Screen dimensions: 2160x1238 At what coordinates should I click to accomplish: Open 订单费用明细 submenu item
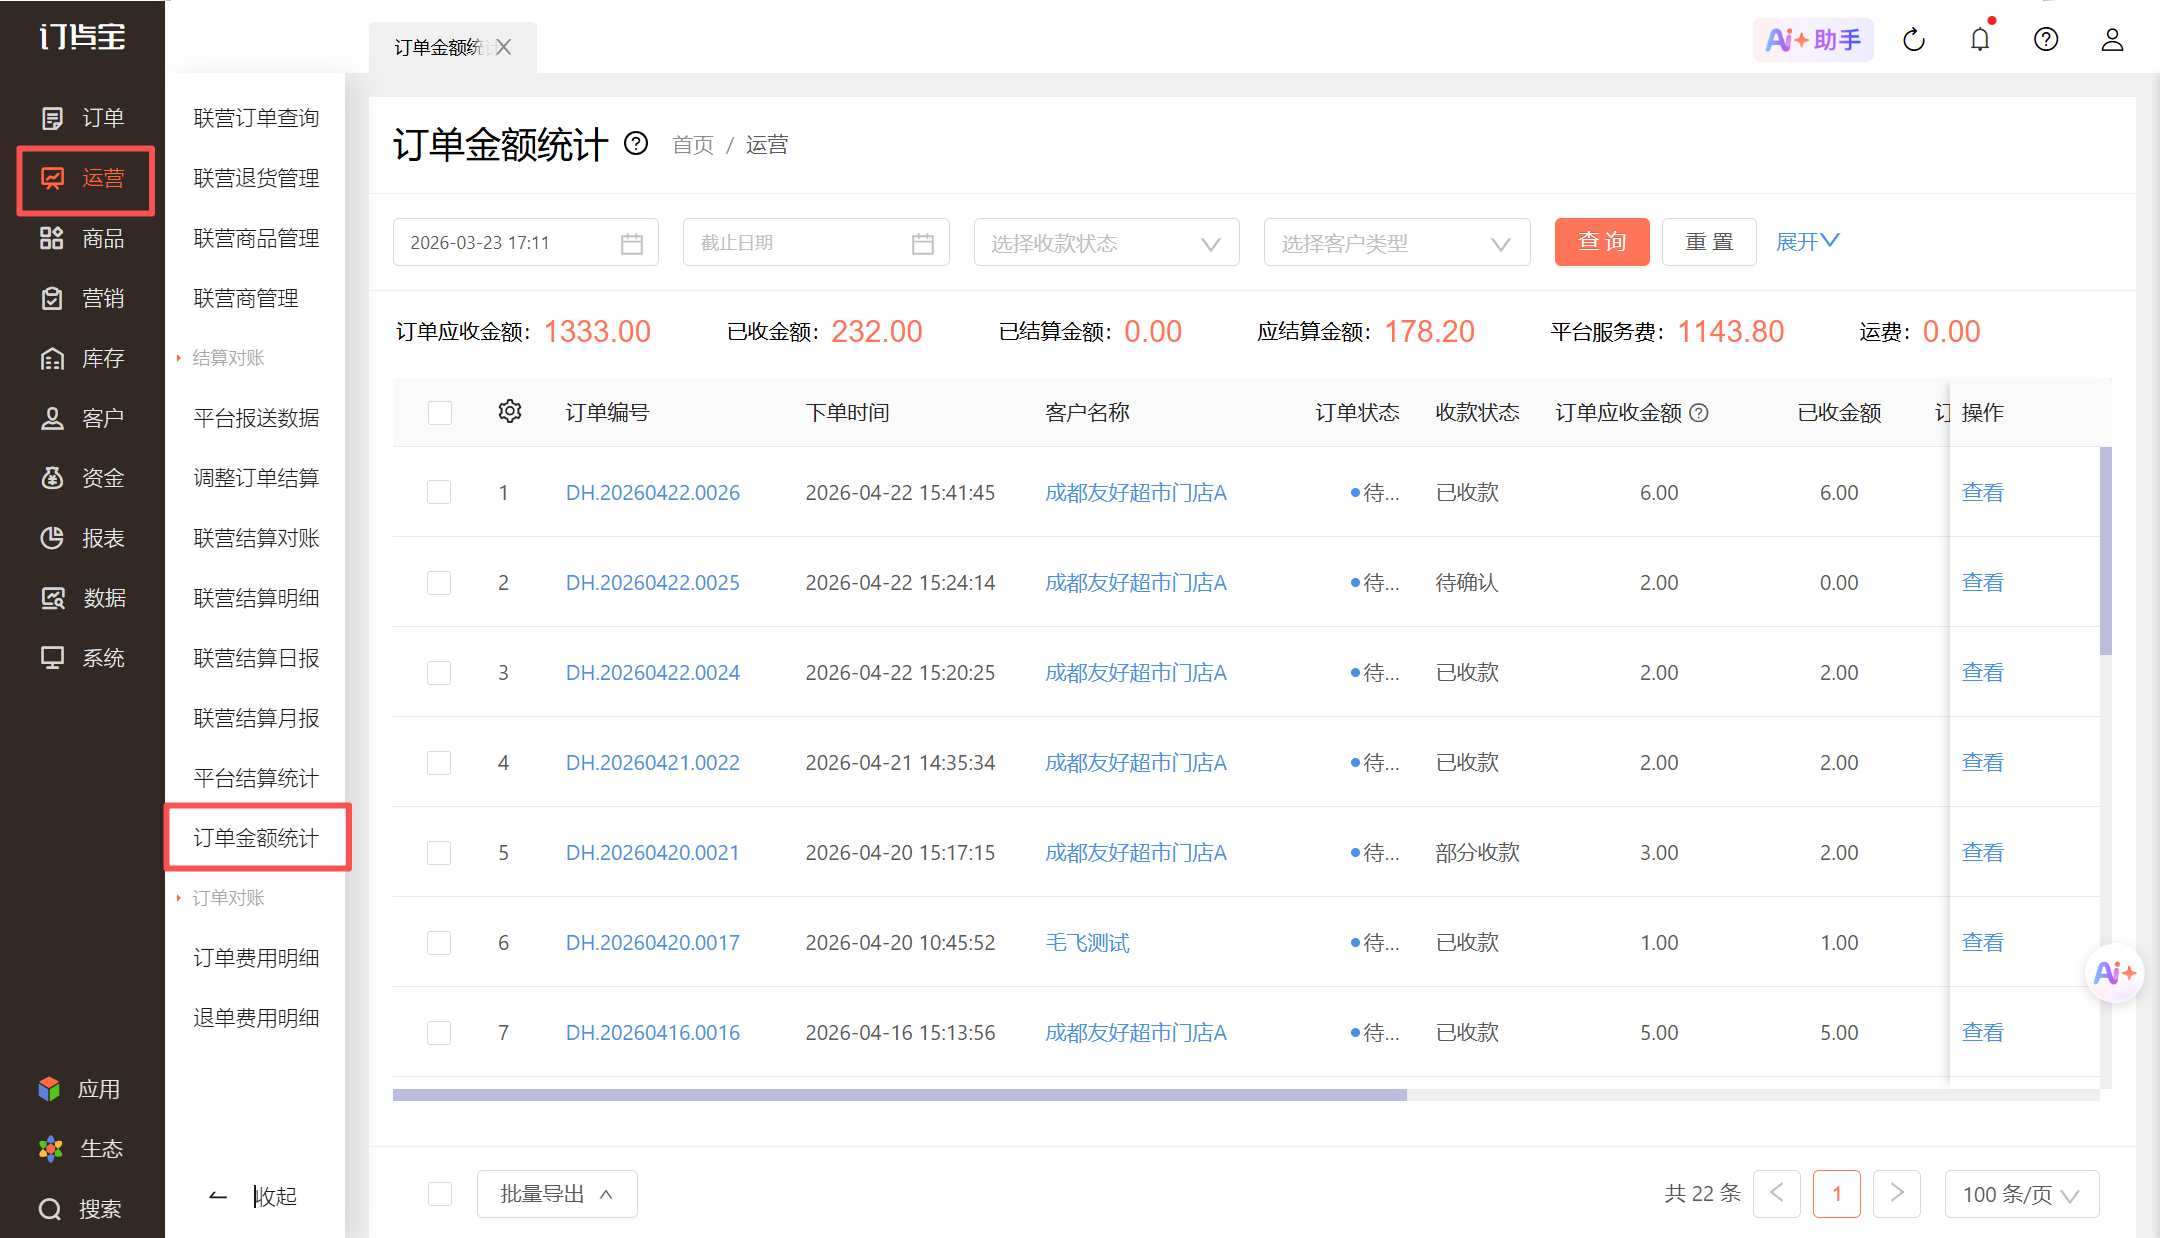click(x=256, y=958)
